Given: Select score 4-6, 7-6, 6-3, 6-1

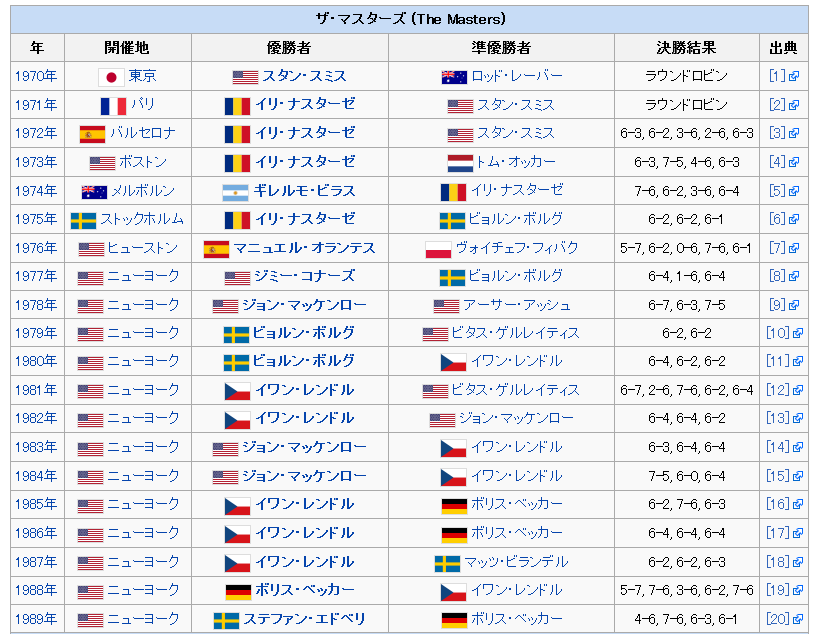Looking at the screenshot, I should 686,620.
